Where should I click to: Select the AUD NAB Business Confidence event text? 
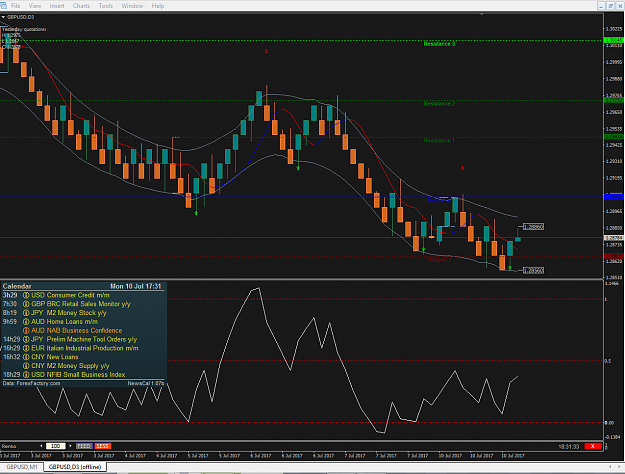coord(77,330)
